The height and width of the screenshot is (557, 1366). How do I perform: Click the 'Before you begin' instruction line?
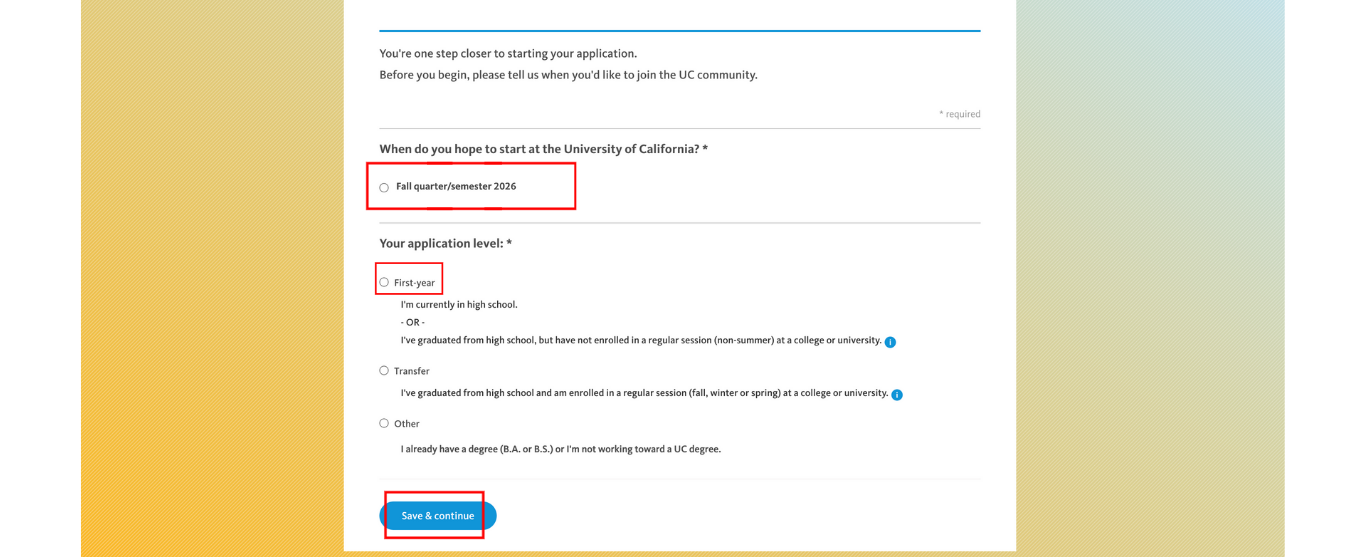(x=568, y=75)
